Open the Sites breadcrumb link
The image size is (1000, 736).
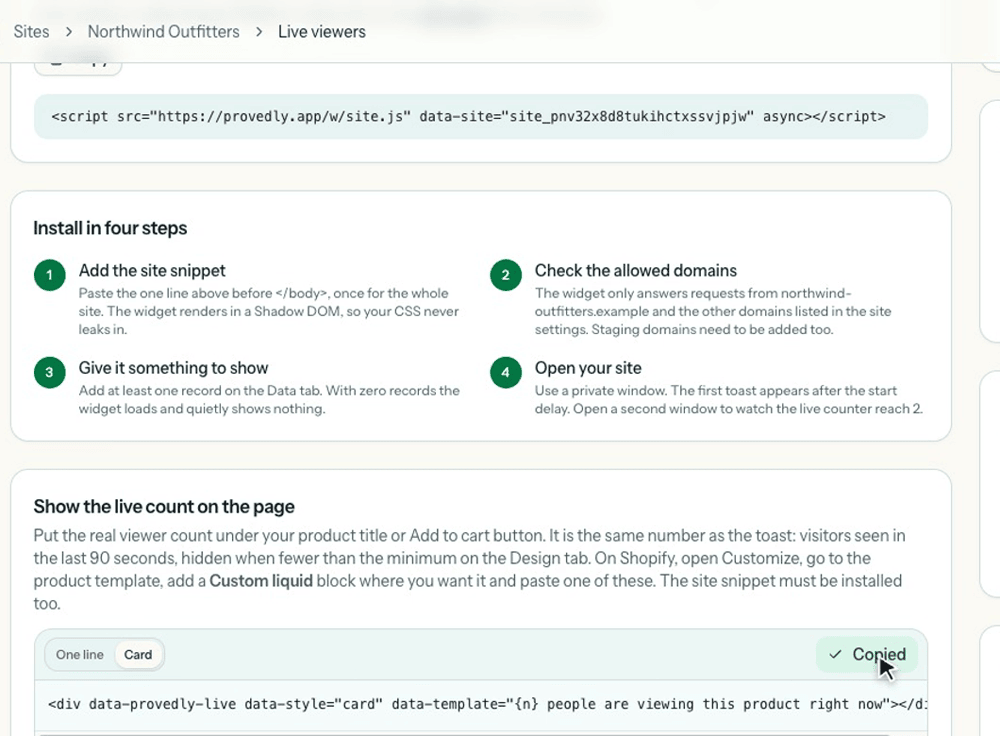pyautogui.click(x=31, y=31)
